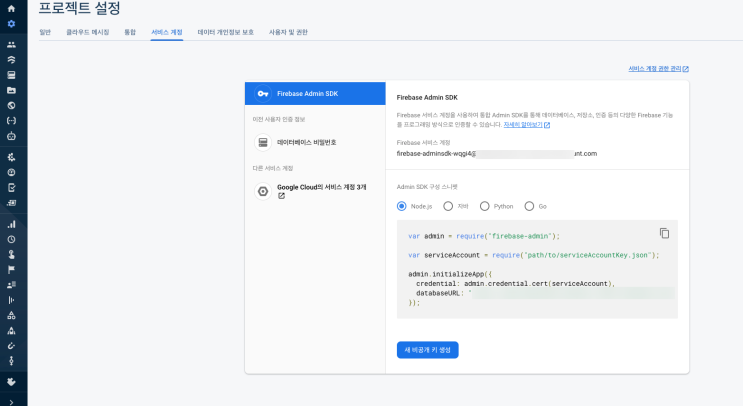Open Machine Learning robot icon
743x406 pixels.
point(11,136)
